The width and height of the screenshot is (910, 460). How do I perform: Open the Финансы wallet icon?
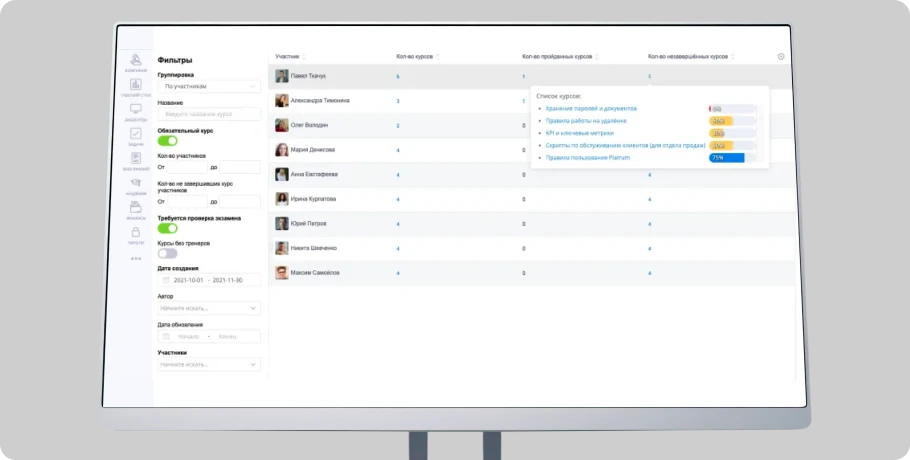pos(135,207)
